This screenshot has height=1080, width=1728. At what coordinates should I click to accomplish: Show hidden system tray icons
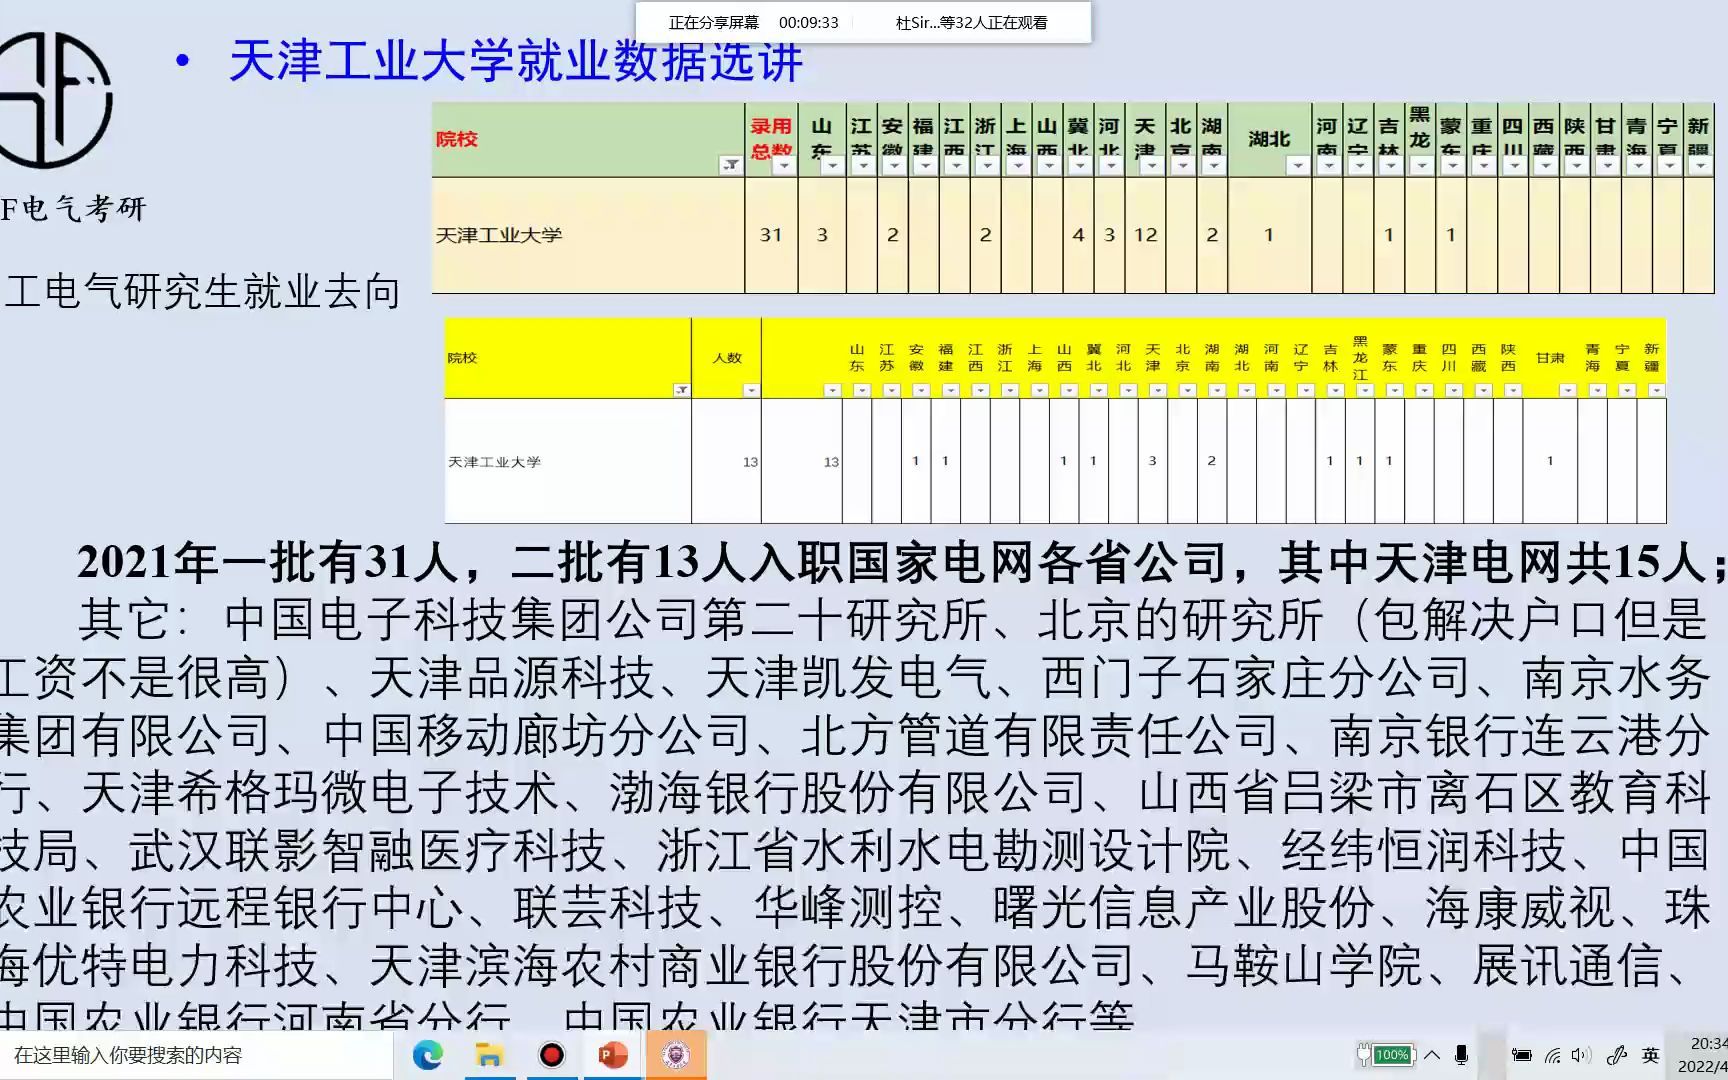click(x=1432, y=1055)
